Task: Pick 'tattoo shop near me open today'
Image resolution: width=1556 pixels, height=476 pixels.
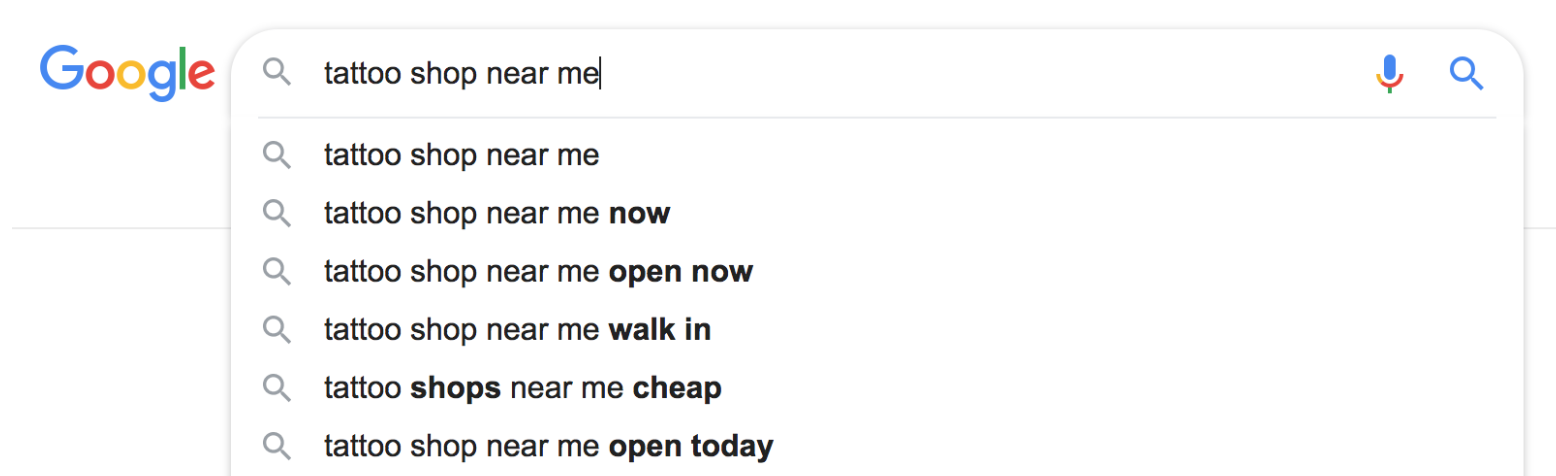Action: [x=877, y=445]
